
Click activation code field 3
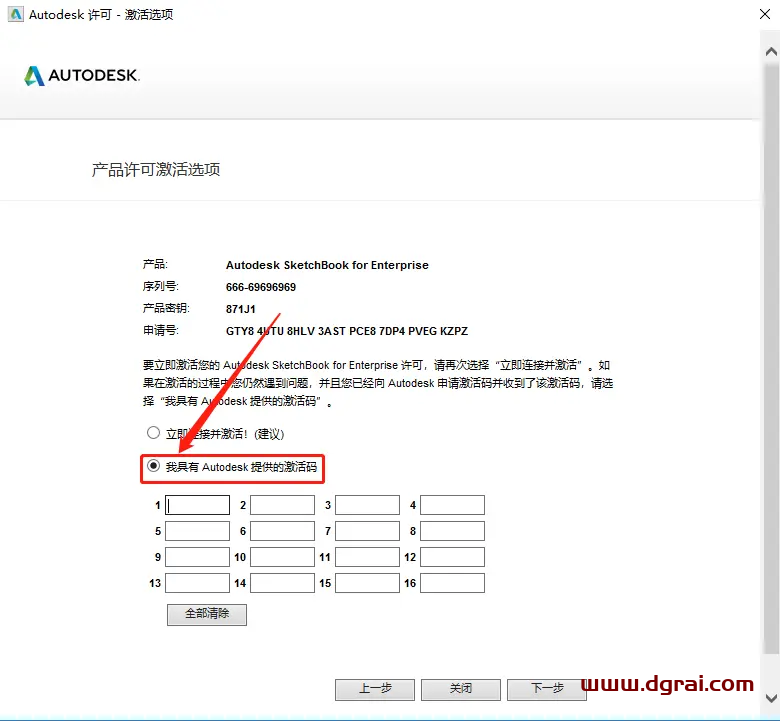(x=368, y=505)
